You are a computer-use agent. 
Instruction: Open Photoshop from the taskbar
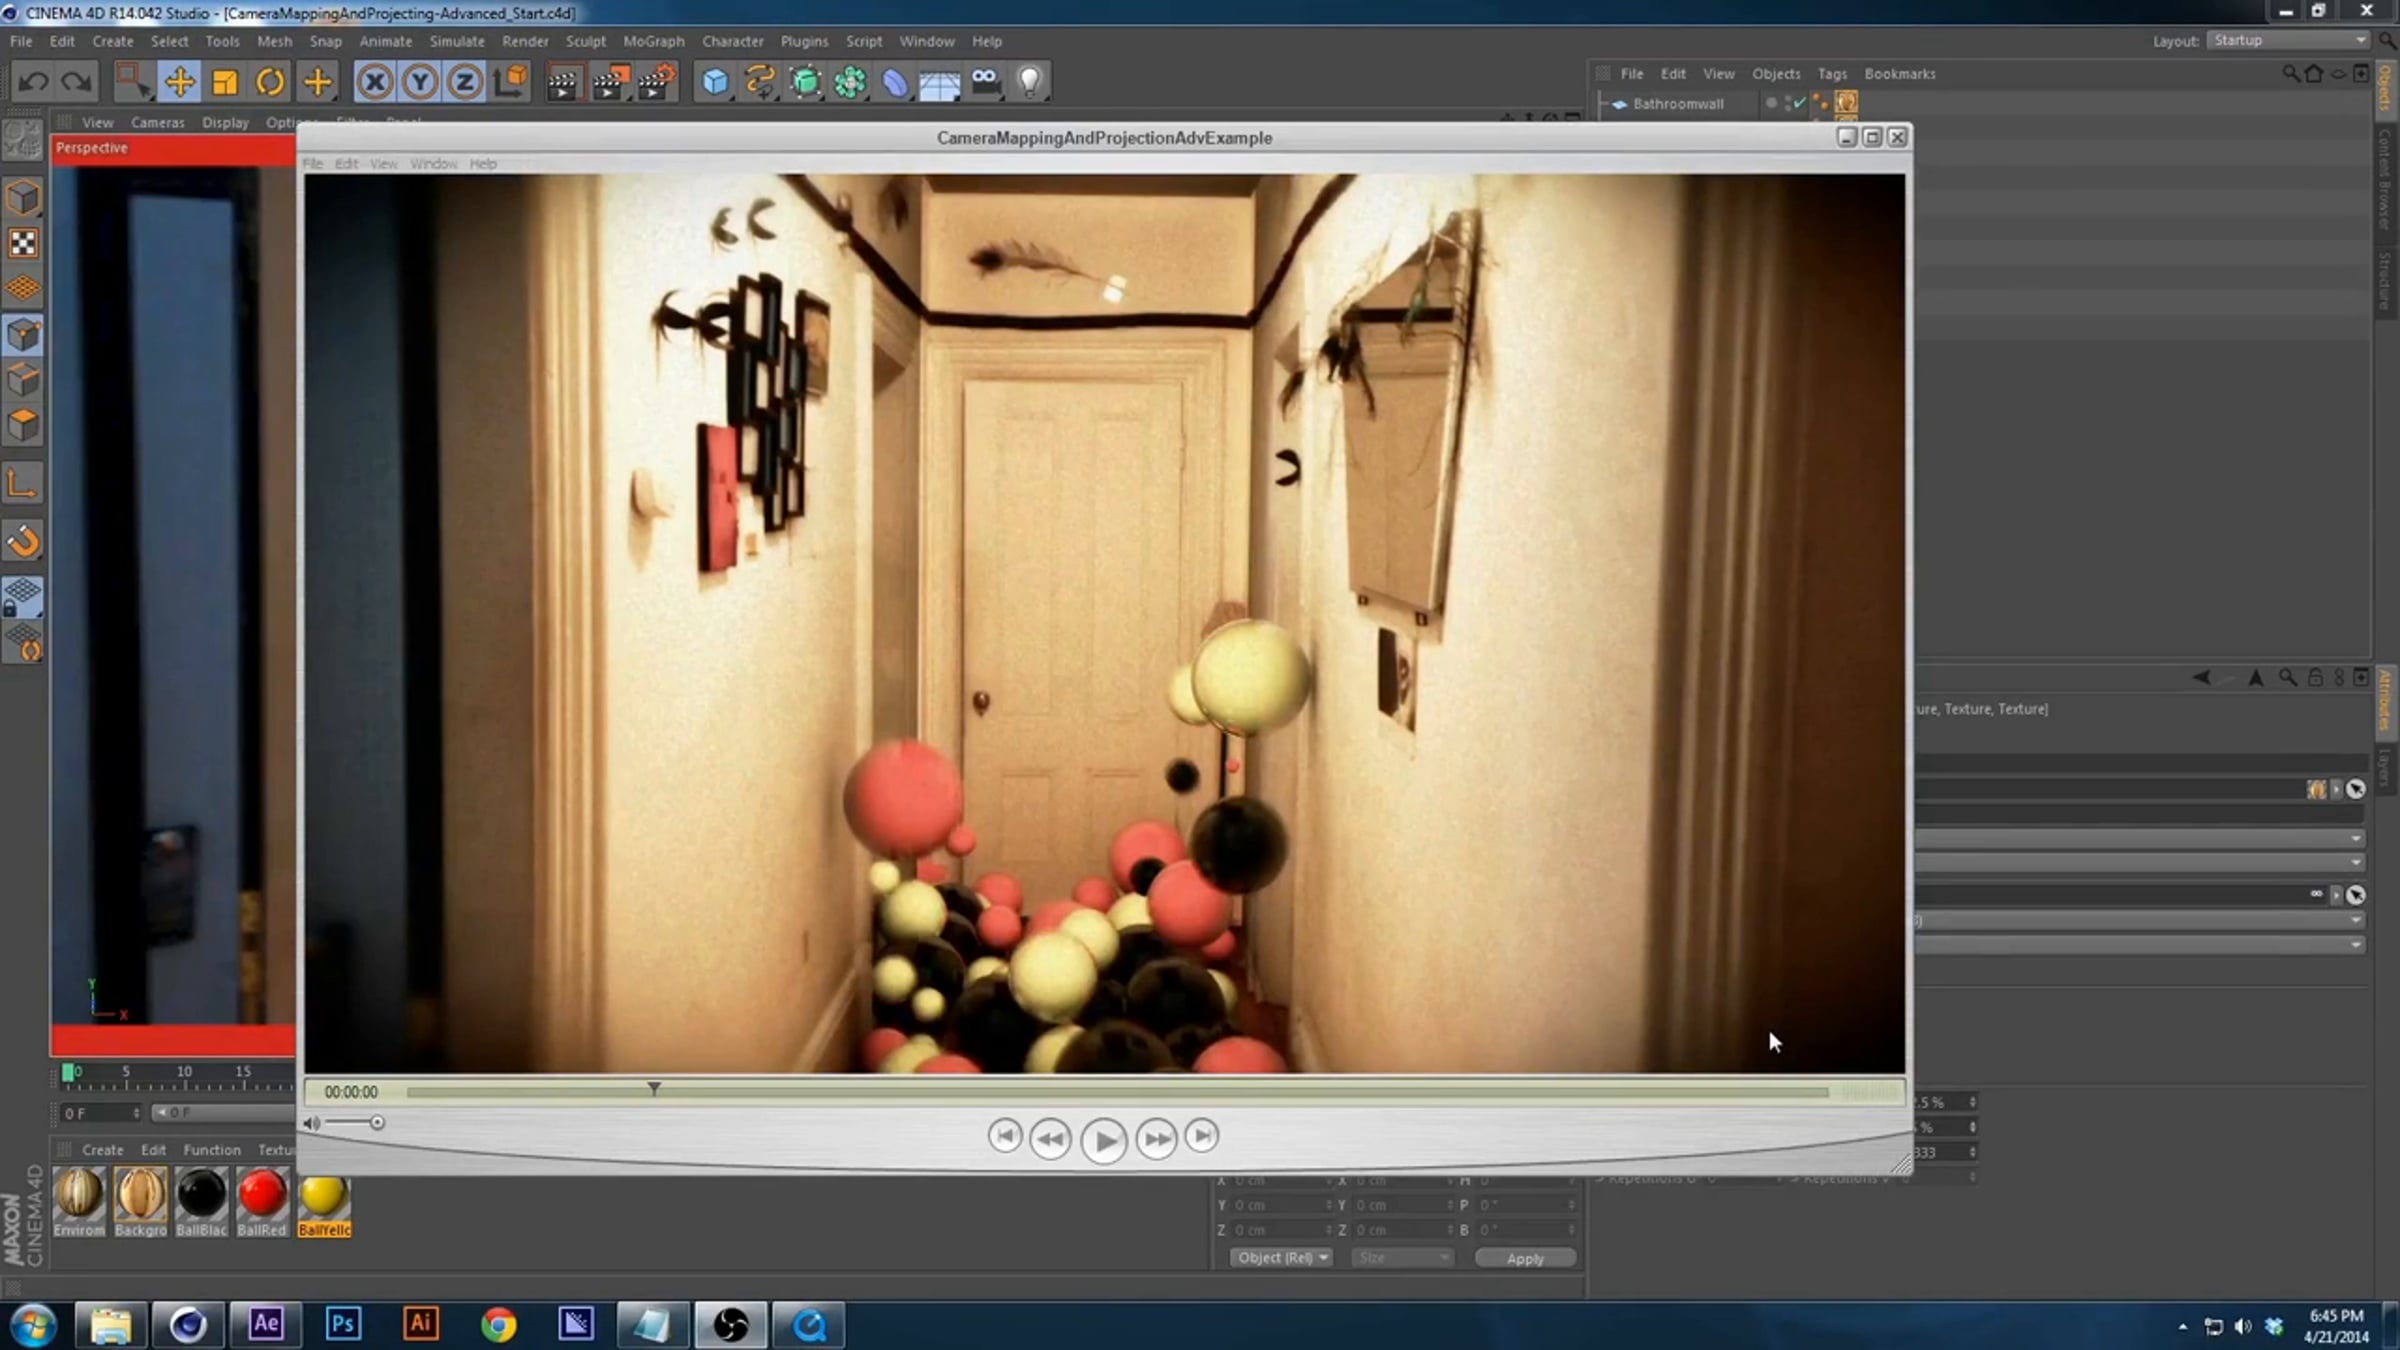(343, 1325)
